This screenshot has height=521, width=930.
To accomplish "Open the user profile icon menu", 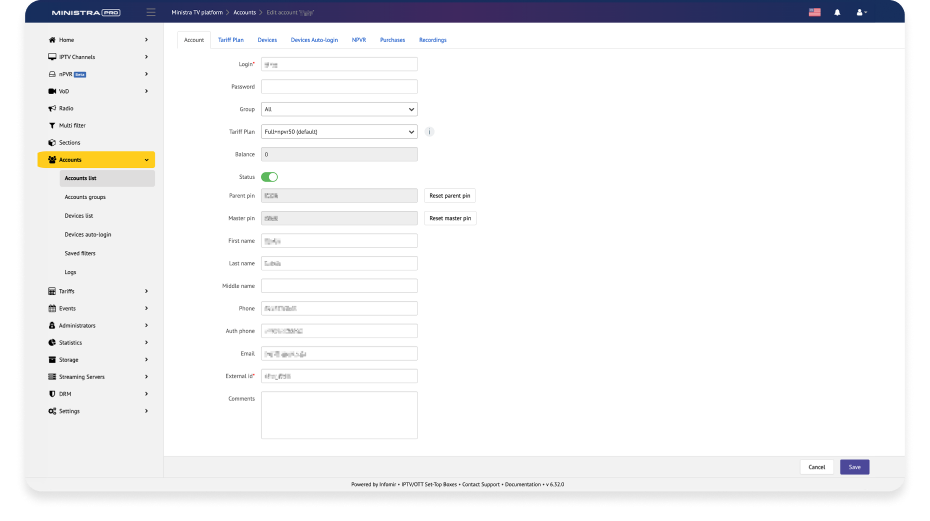I will click(860, 12).
